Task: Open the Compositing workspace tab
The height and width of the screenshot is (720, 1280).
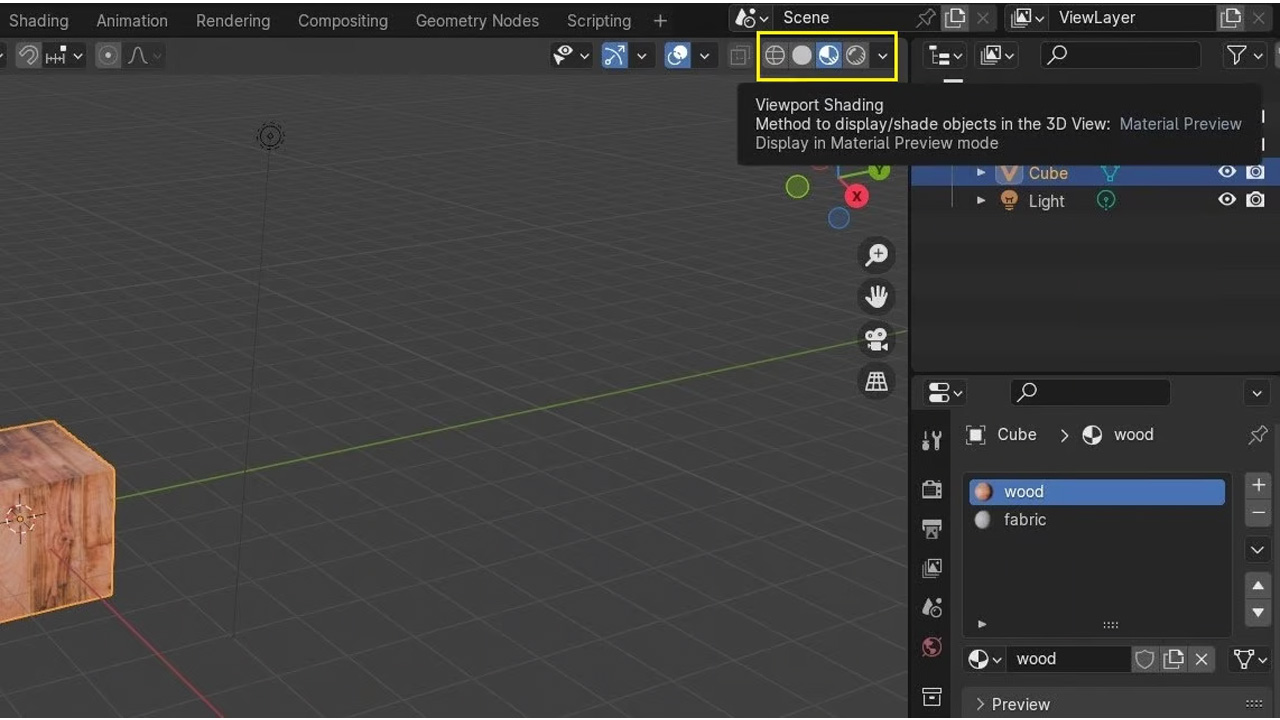Action: click(x=342, y=20)
